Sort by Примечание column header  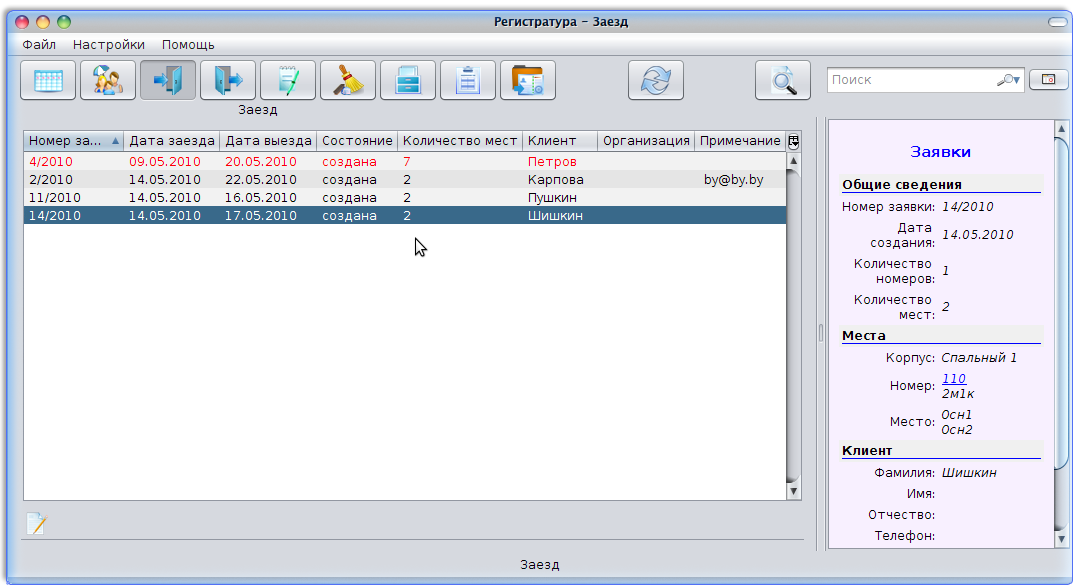pos(740,141)
